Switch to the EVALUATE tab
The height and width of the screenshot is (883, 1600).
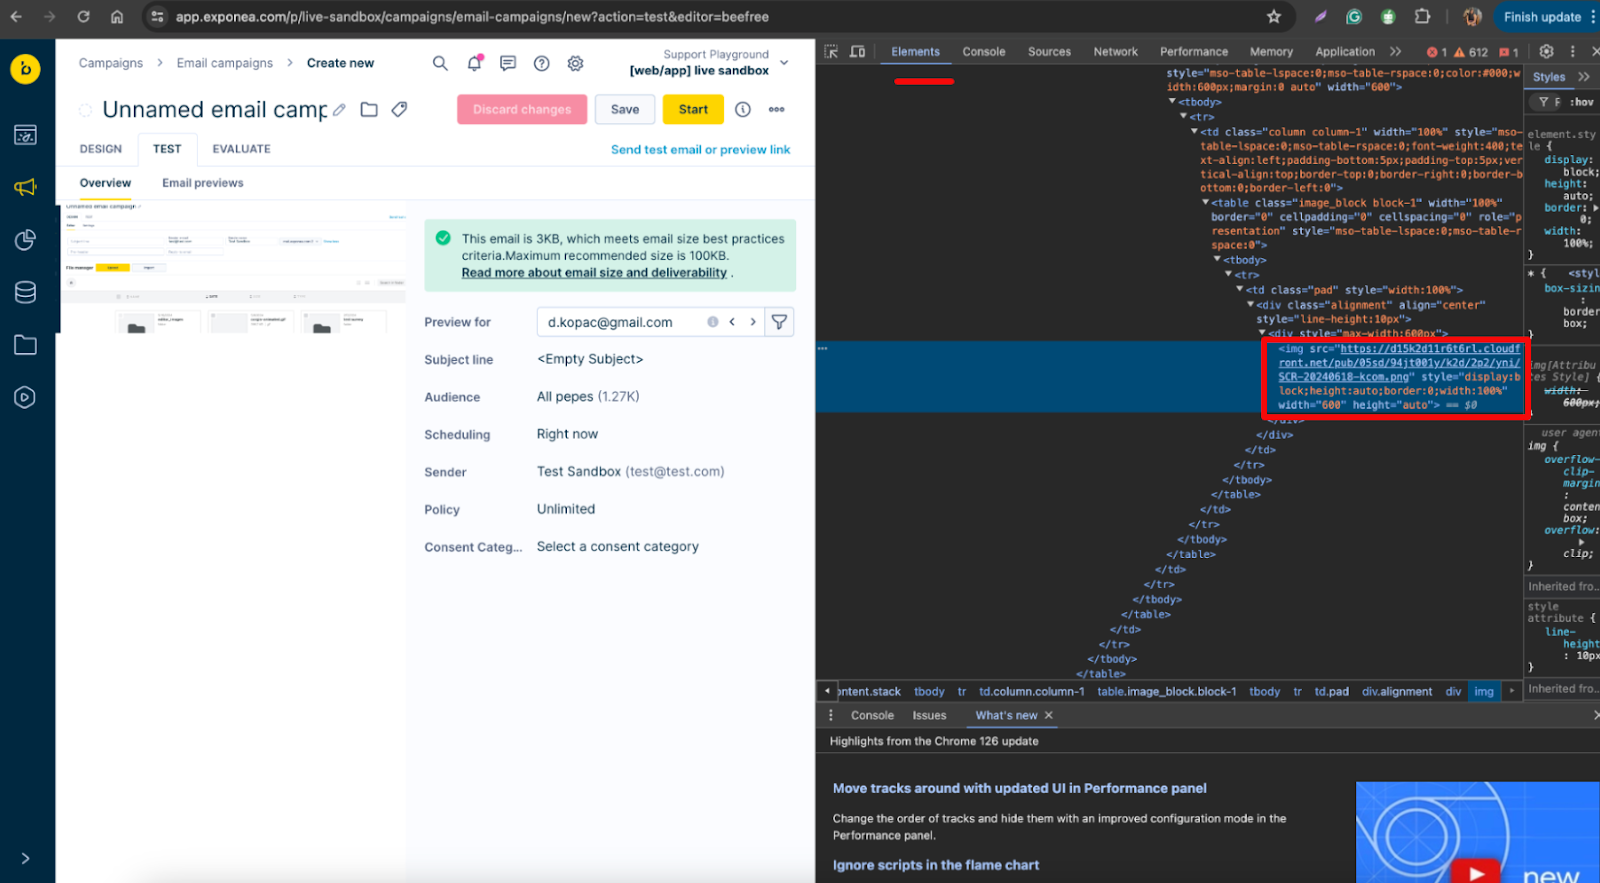[x=241, y=149]
